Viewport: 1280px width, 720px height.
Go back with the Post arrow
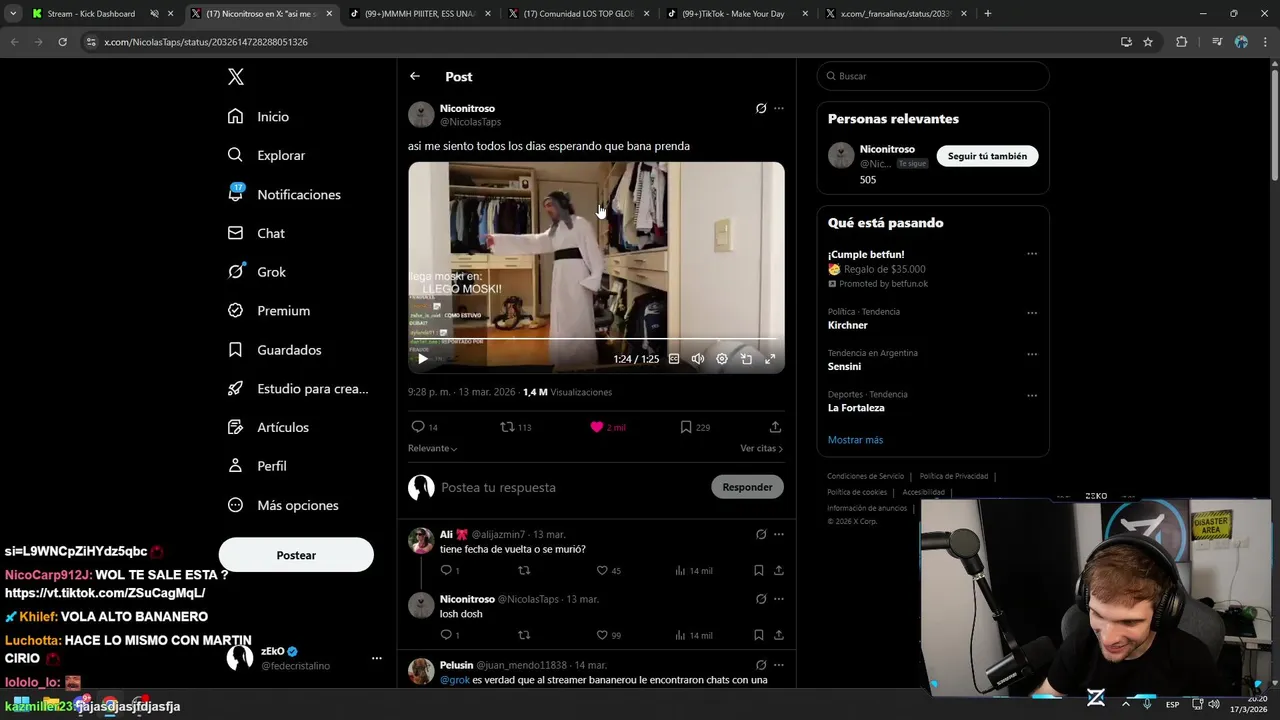point(415,76)
